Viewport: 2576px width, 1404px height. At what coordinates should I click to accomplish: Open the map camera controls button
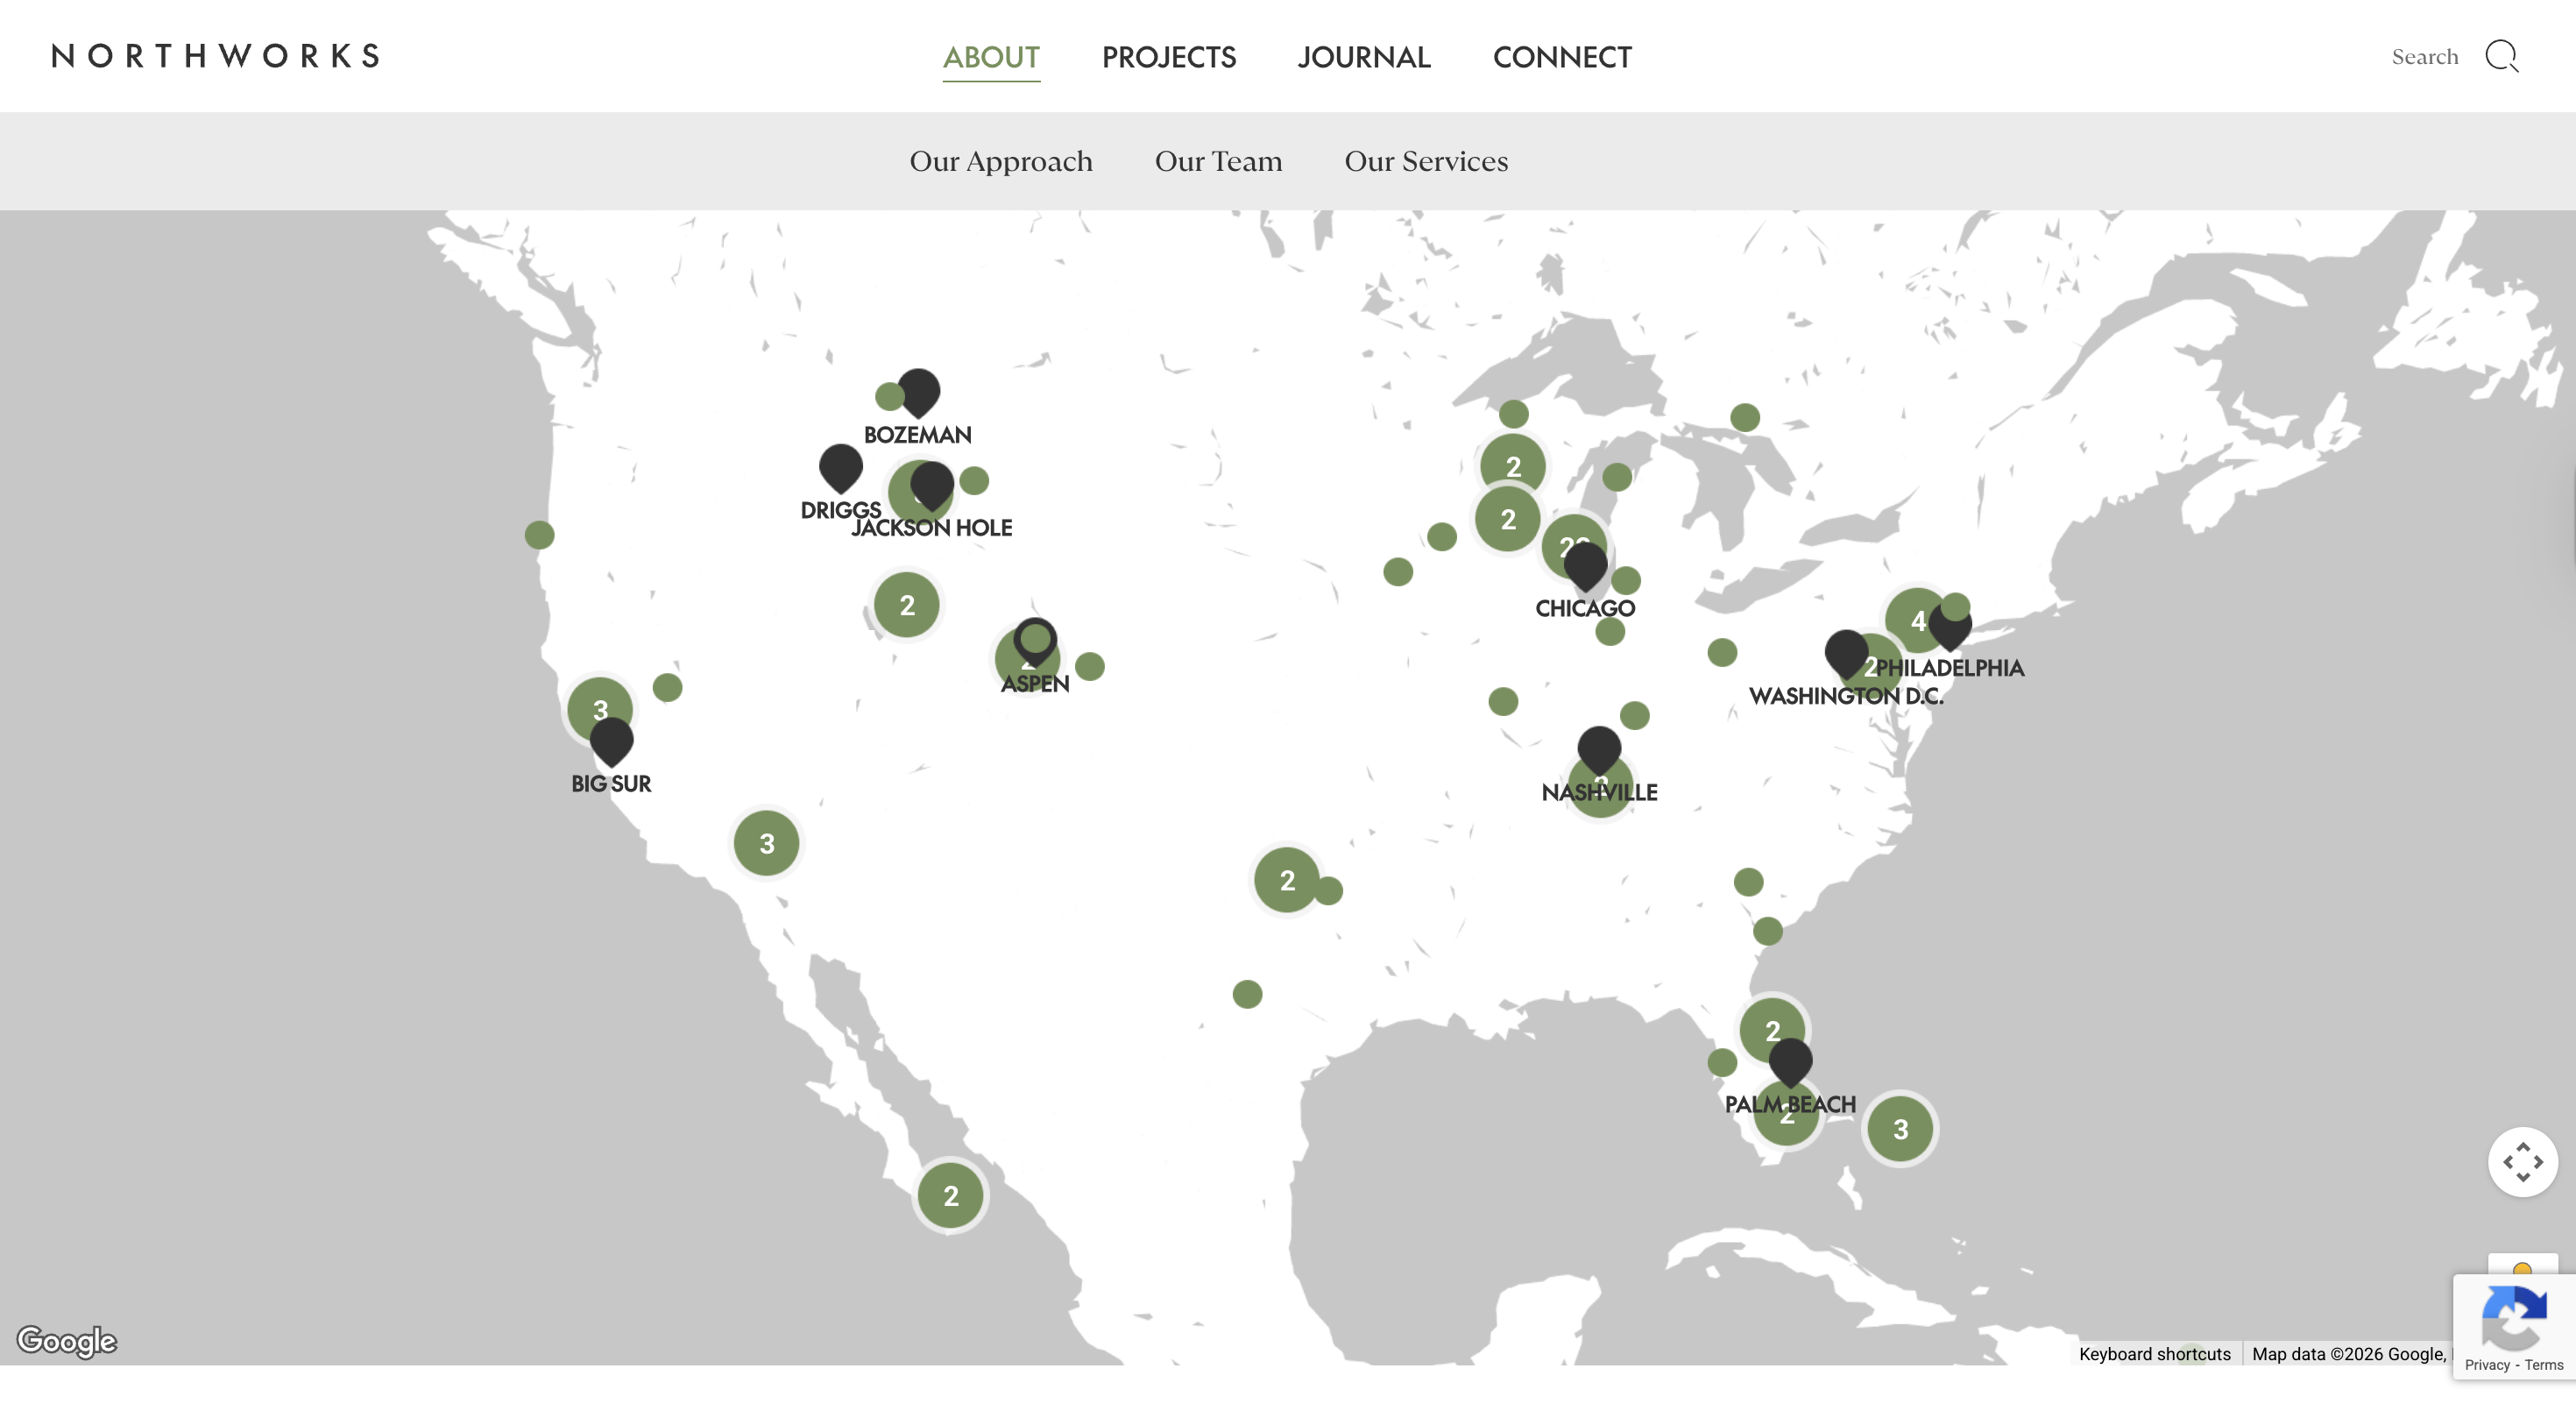2522,1162
